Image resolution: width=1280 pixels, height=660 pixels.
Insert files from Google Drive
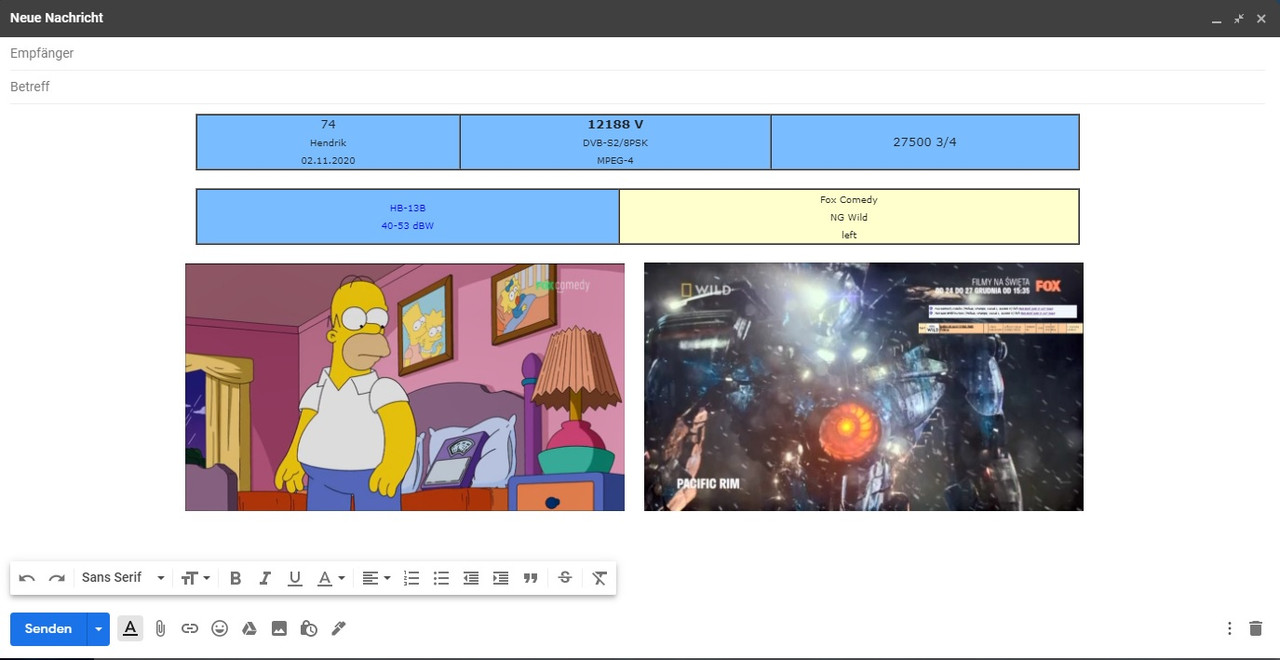[249, 628]
